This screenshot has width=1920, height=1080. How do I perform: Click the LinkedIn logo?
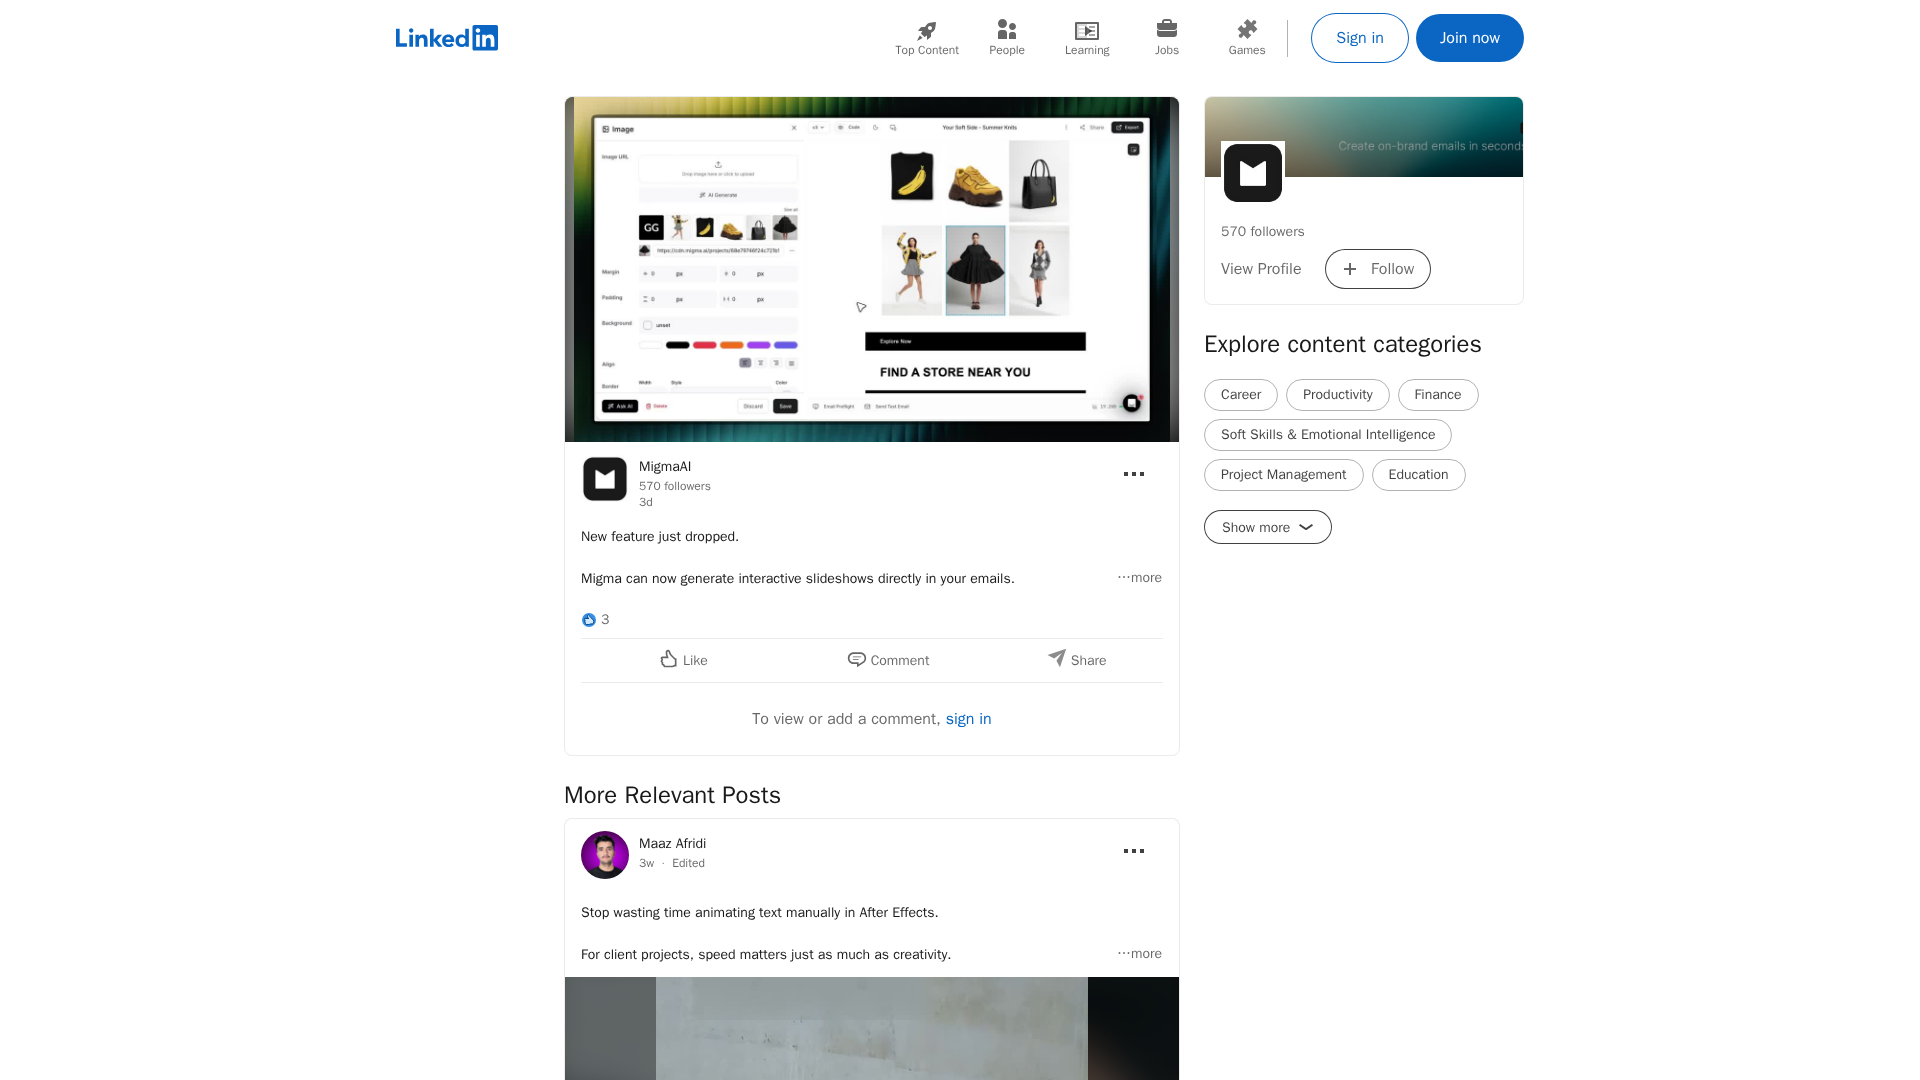click(x=446, y=38)
